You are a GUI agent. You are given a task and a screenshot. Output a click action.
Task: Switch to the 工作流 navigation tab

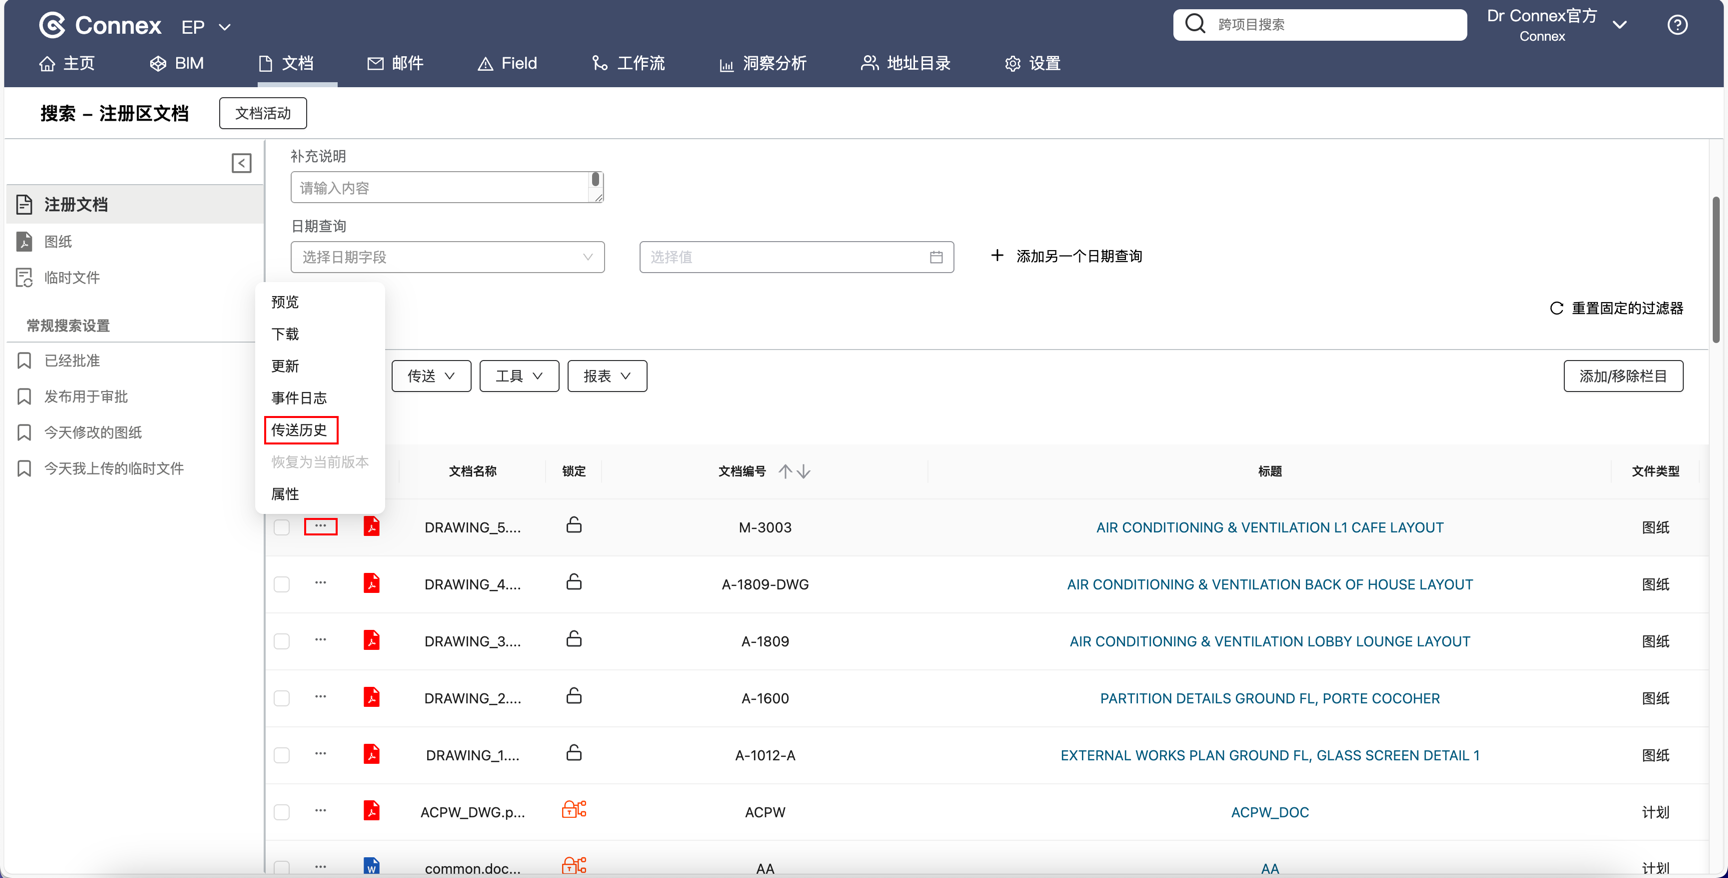coord(628,63)
